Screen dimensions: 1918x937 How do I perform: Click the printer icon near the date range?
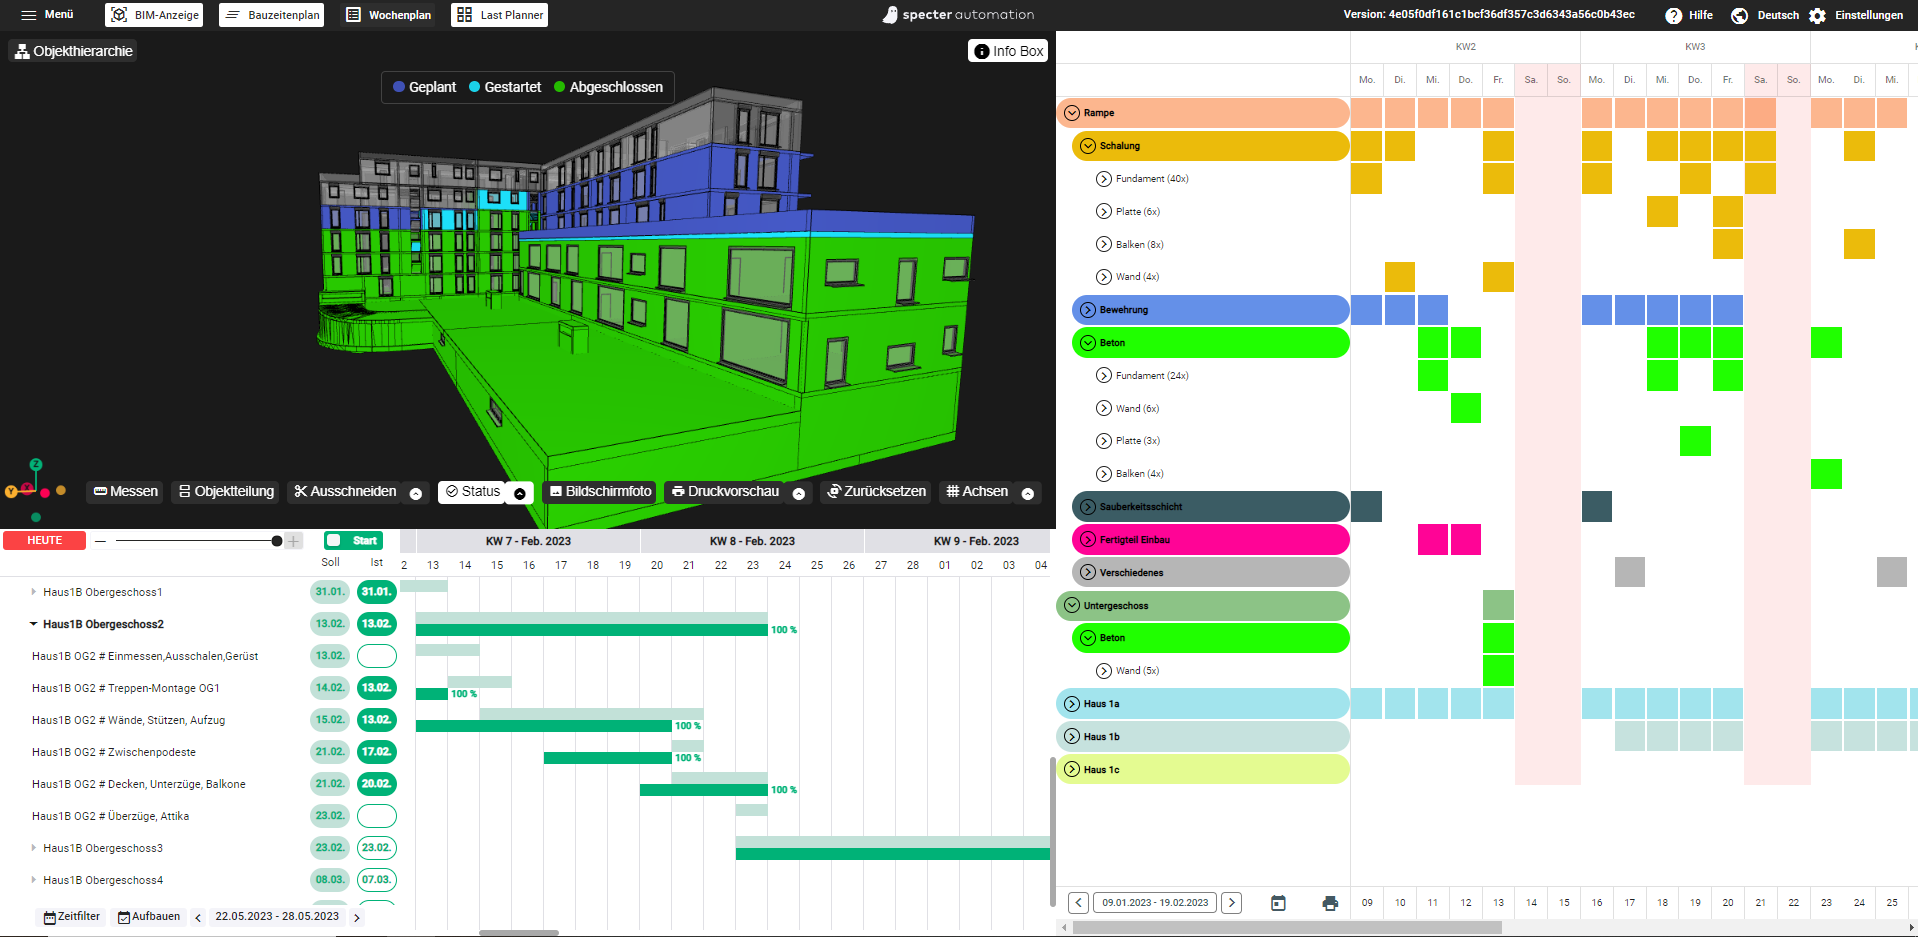[1330, 902]
